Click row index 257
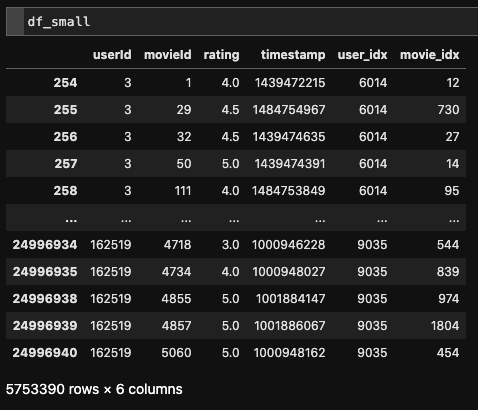 (66, 163)
